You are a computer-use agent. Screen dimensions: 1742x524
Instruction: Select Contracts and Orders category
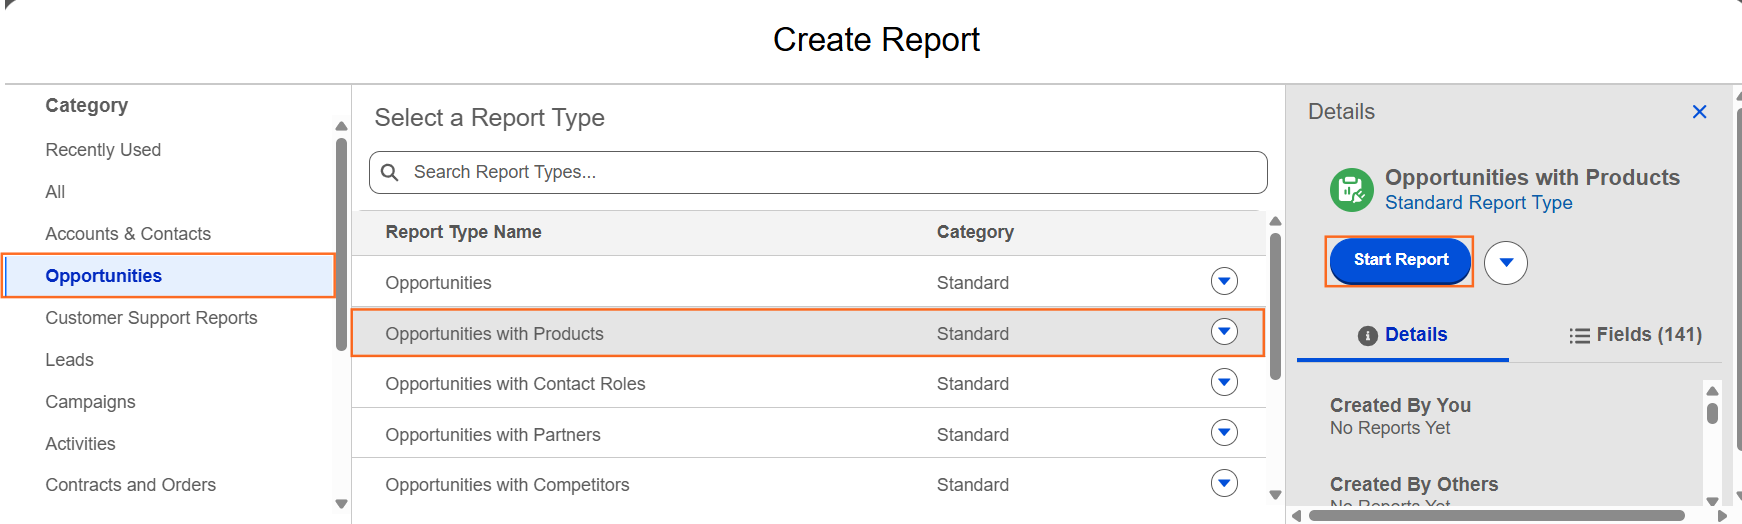coord(130,485)
